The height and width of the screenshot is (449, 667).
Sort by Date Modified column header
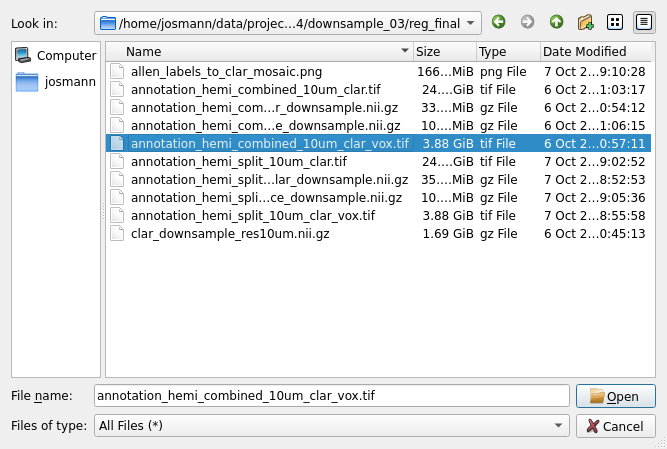tap(596, 51)
